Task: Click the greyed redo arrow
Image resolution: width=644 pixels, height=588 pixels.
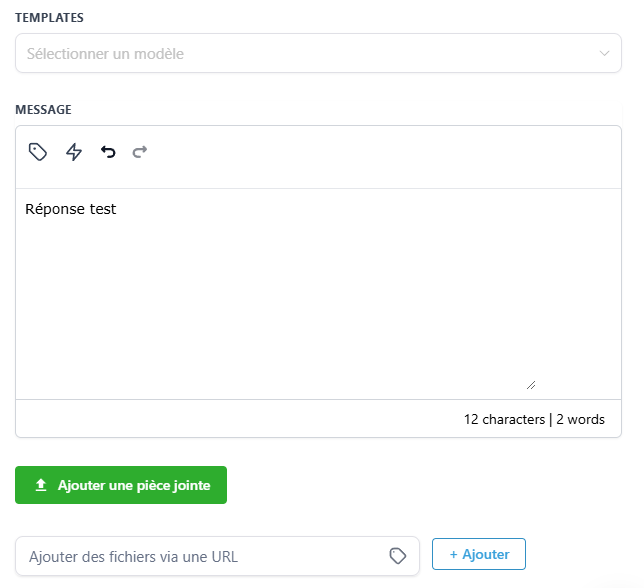Action: click(x=140, y=152)
